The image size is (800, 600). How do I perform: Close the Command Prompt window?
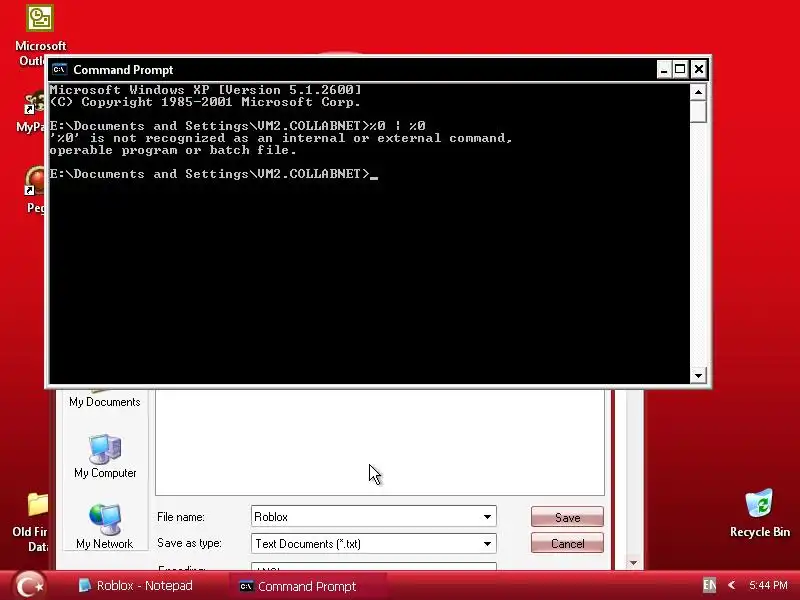(x=698, y=69)
